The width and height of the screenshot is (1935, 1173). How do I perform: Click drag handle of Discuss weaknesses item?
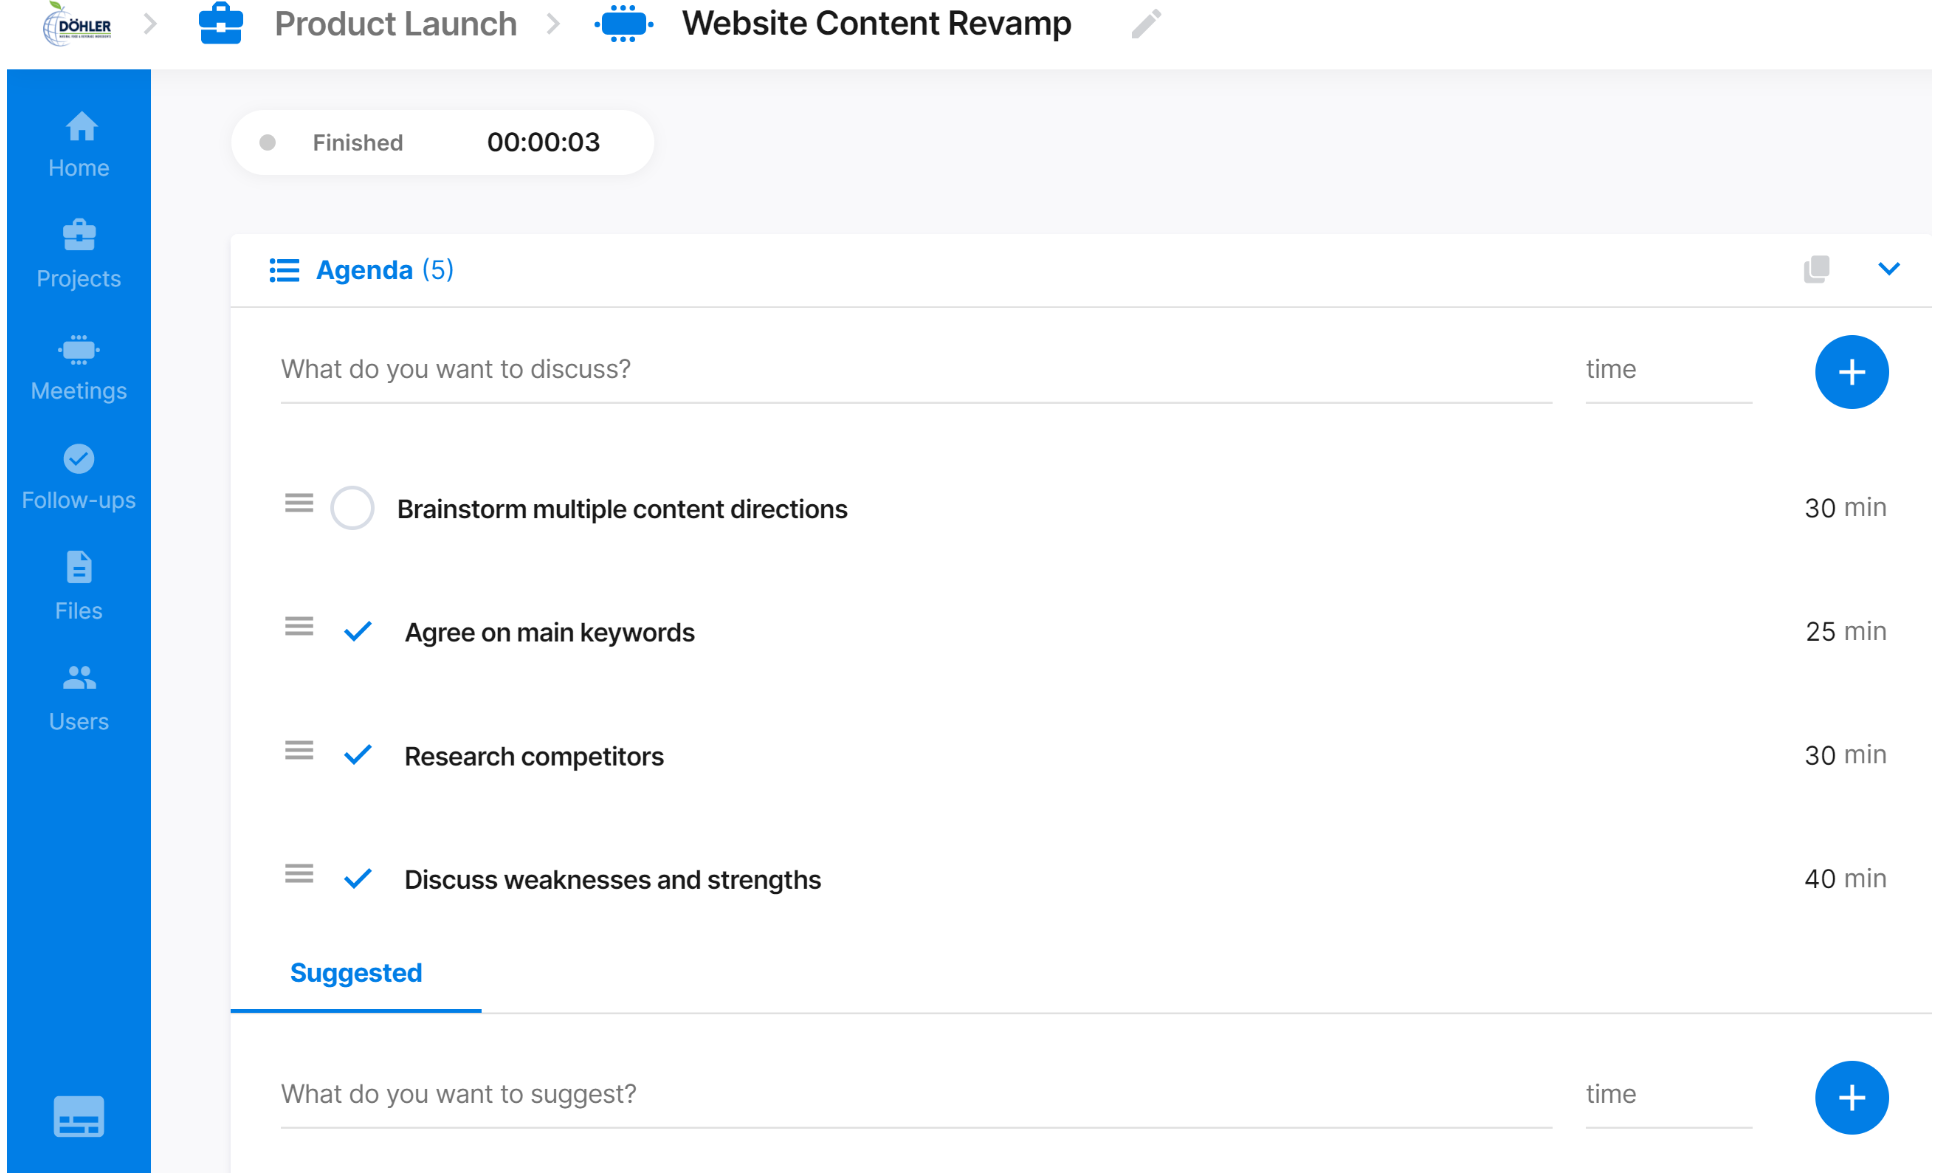(299, 875)
